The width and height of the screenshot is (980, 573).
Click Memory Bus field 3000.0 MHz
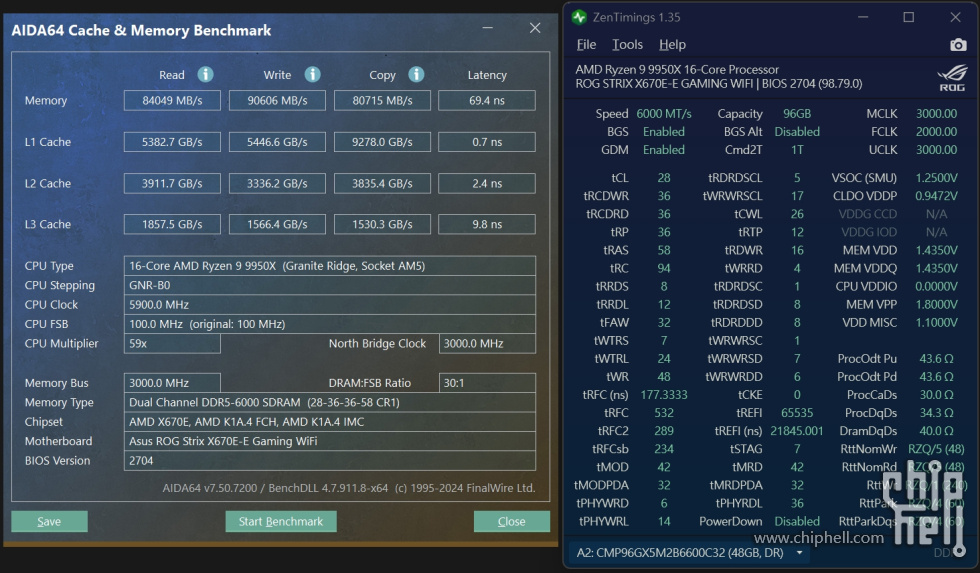[172, 383]
